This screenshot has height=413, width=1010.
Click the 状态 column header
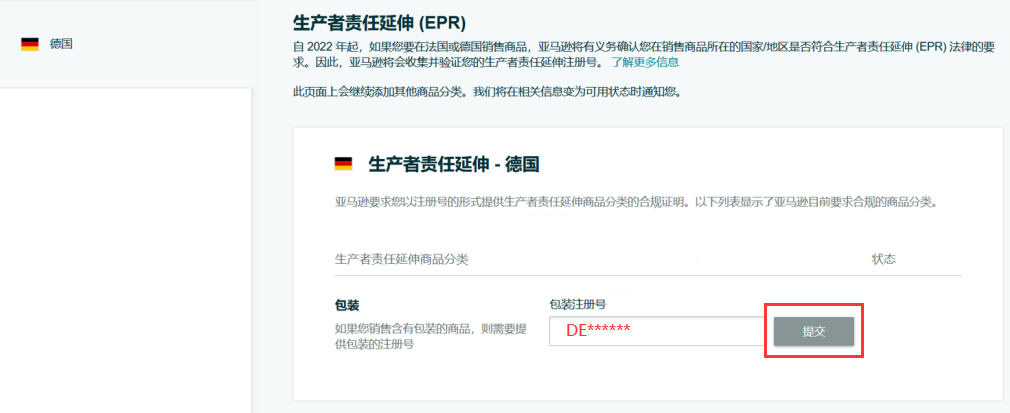[884, 260]
